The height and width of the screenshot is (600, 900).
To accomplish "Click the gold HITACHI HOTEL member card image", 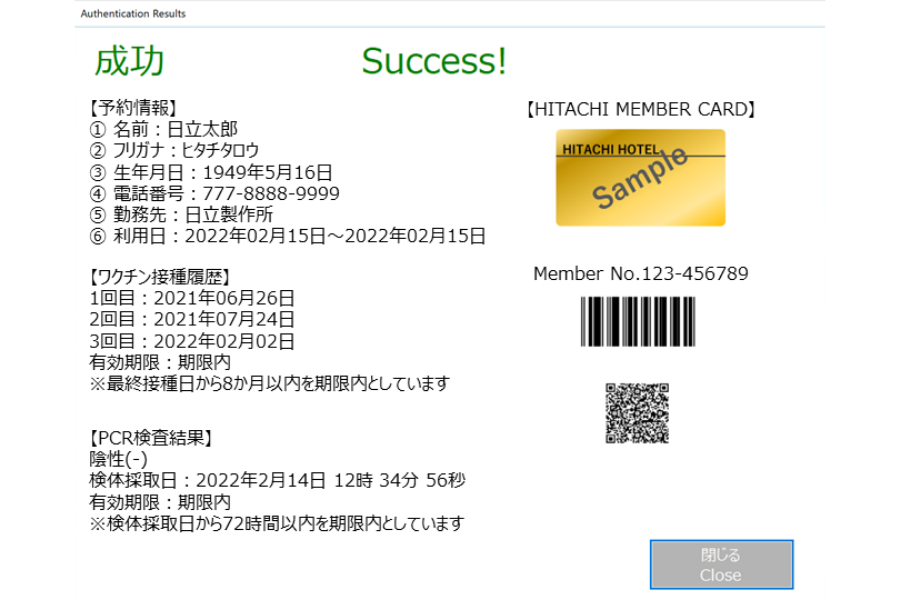I will click(x=641, y=177).
